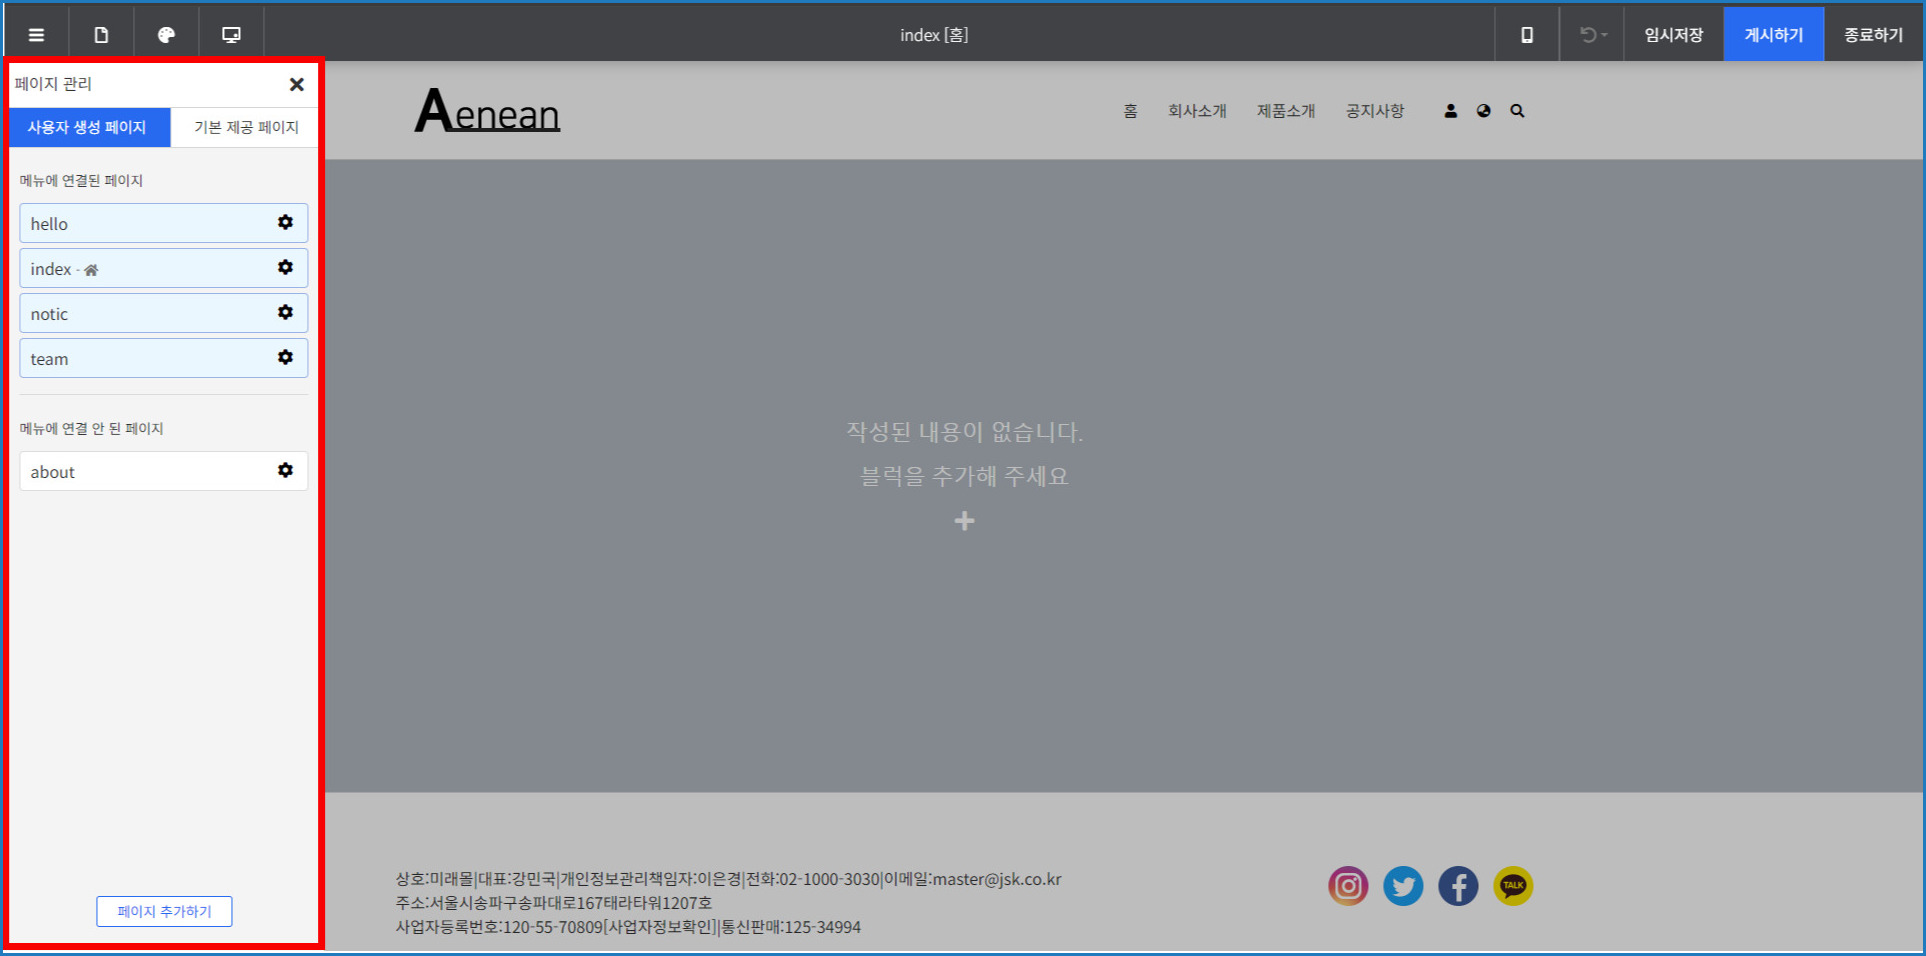Open the hamburger menu icon

click(x=36, y=35)
